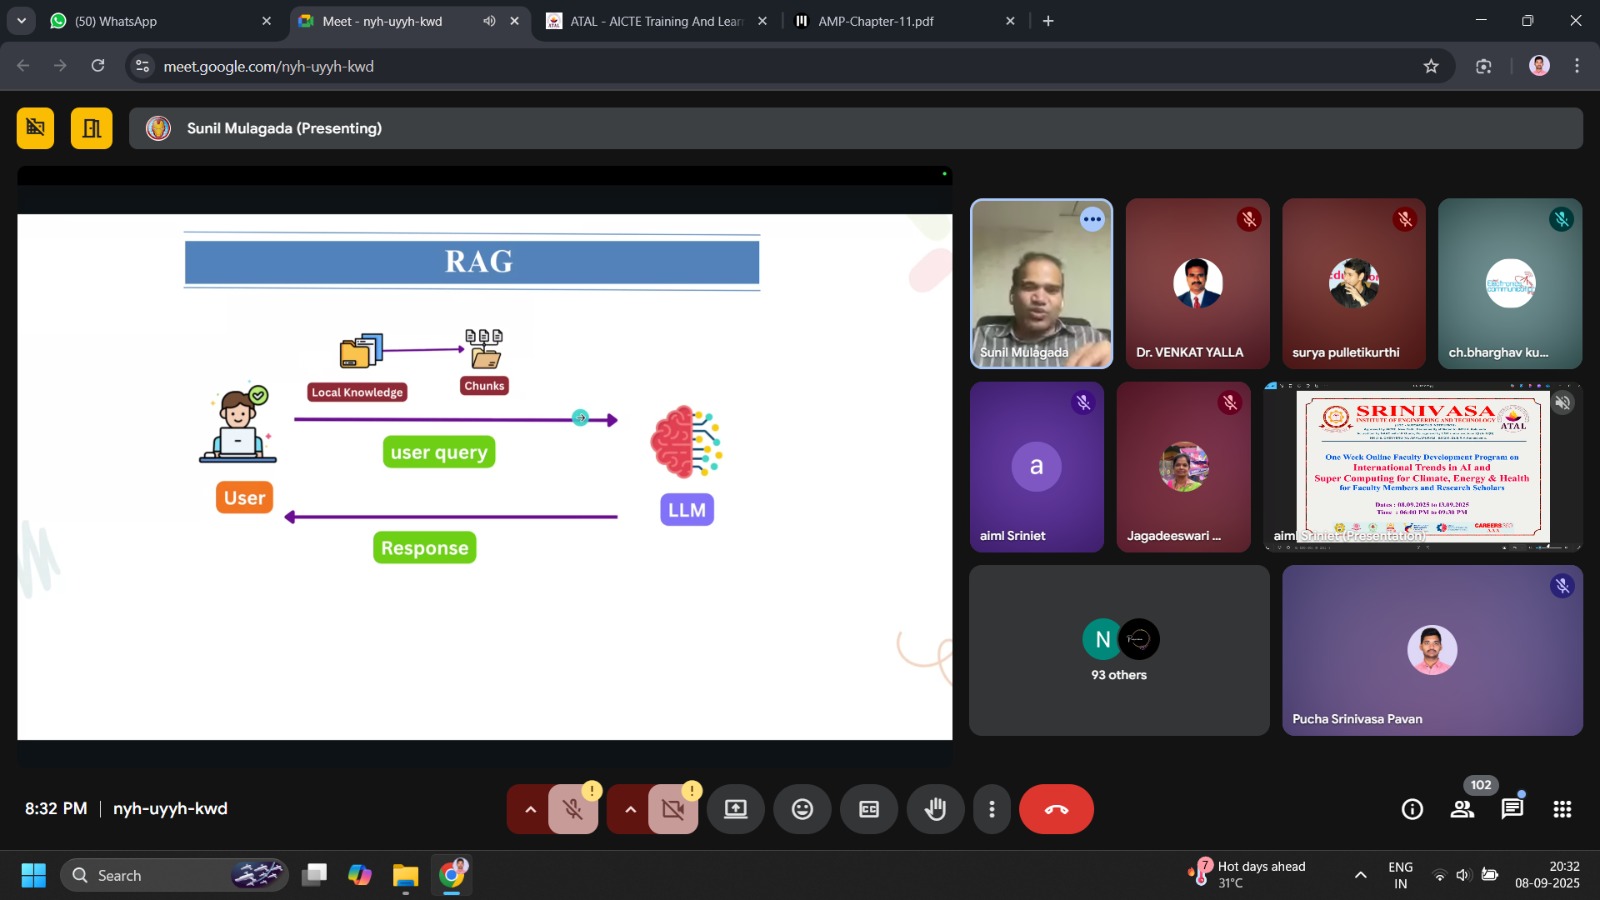The height and width of the screenshot is (900, 1600).
Task: Open File Explorer from taskbar
Action: pos(405,876)
